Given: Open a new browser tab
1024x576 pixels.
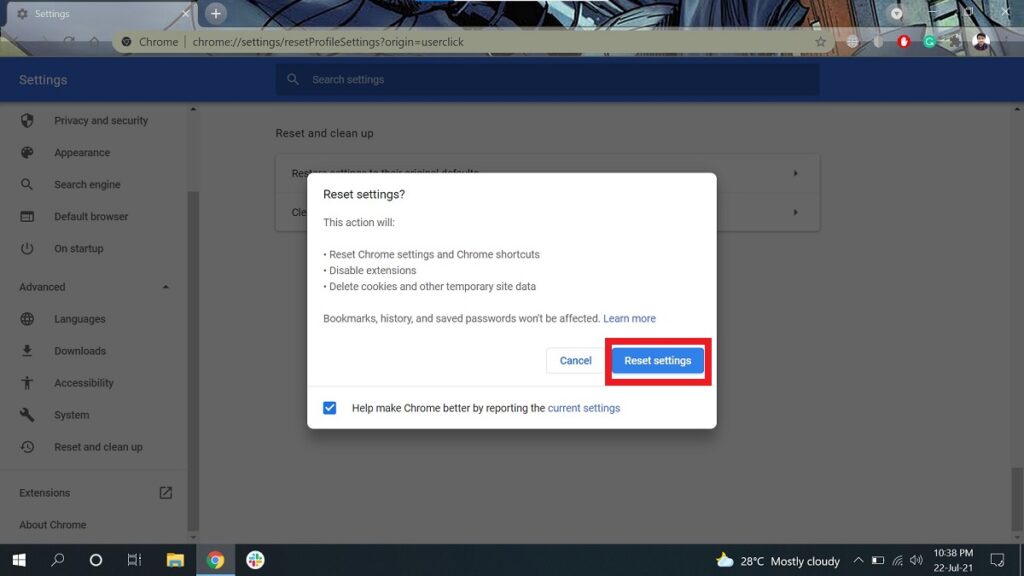Looking at the screenshot, I should coord(214,14).
